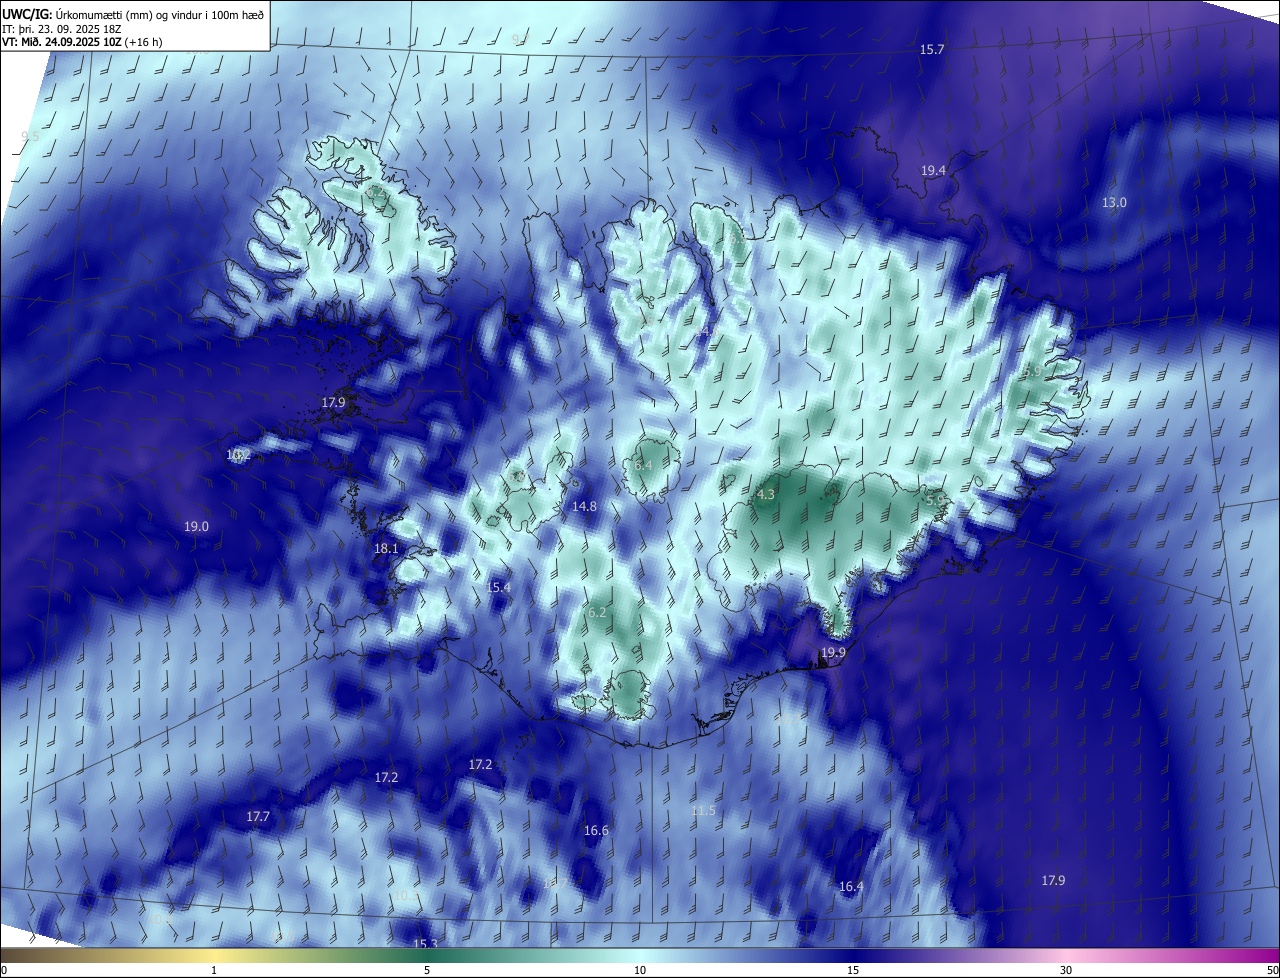Click the initial time line 'IT: þri. 23. 09. 2025 18Z'

click(61, 28)
